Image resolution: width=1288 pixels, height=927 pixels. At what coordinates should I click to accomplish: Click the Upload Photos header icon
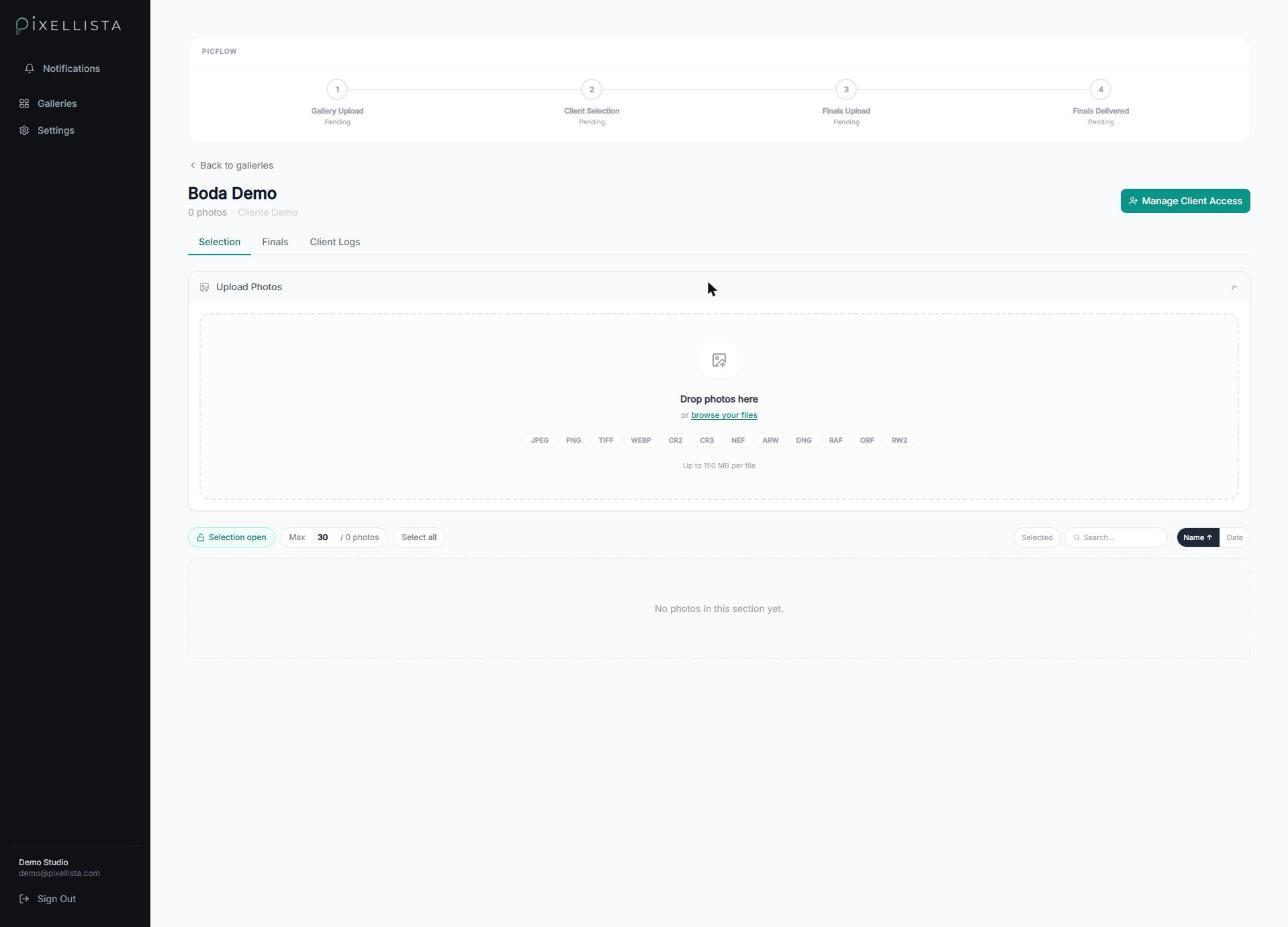[x=204, y=287]
